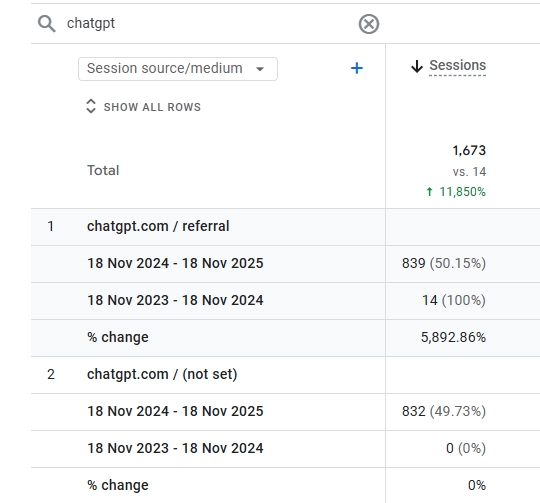The width and height of the screenshot is (540, 503).
Task: Click the sort arrow beside Sessions
Action: [x=417, y=66]
